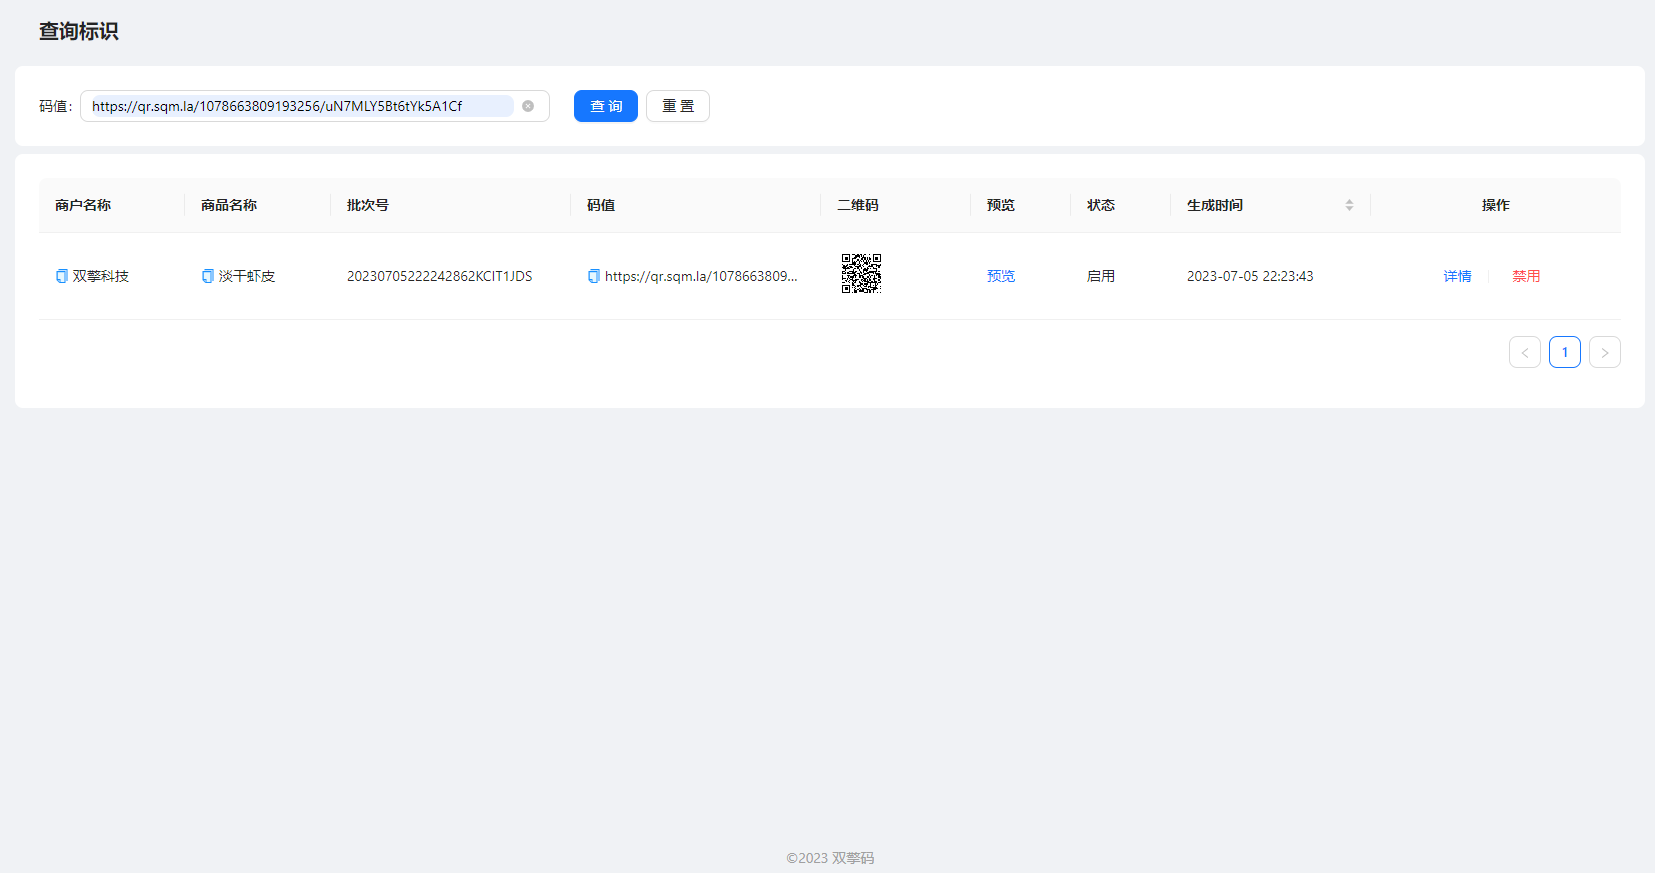Click timestamp 2023-07-05 22:23:43

click(1250, 276)
